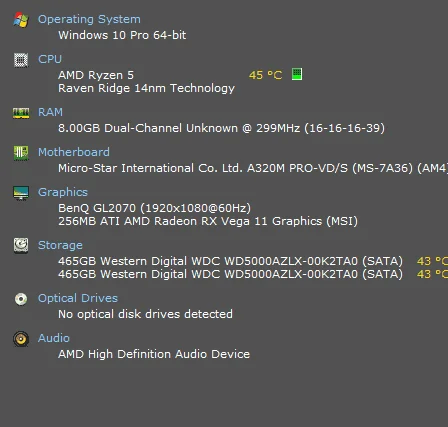
Task: Click the Windows logo Operating System icon
Action: pos(21,20)
